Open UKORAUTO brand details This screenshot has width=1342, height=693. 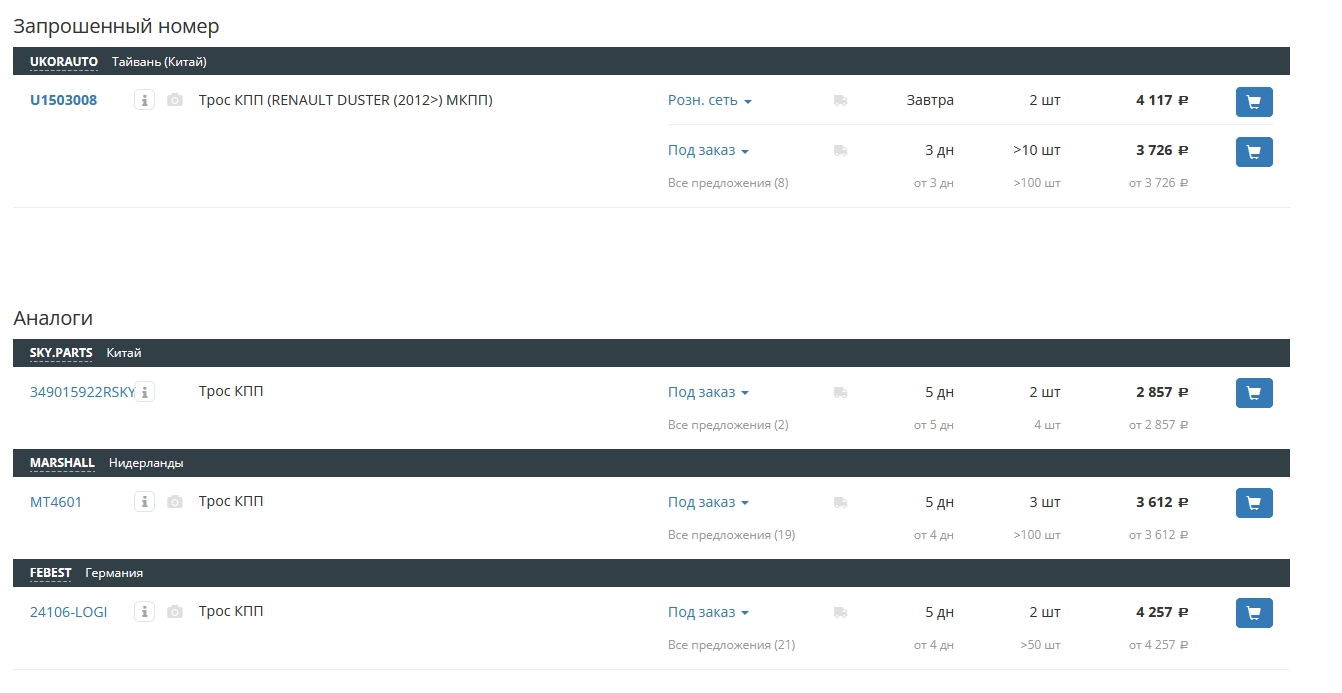[64, 62]
